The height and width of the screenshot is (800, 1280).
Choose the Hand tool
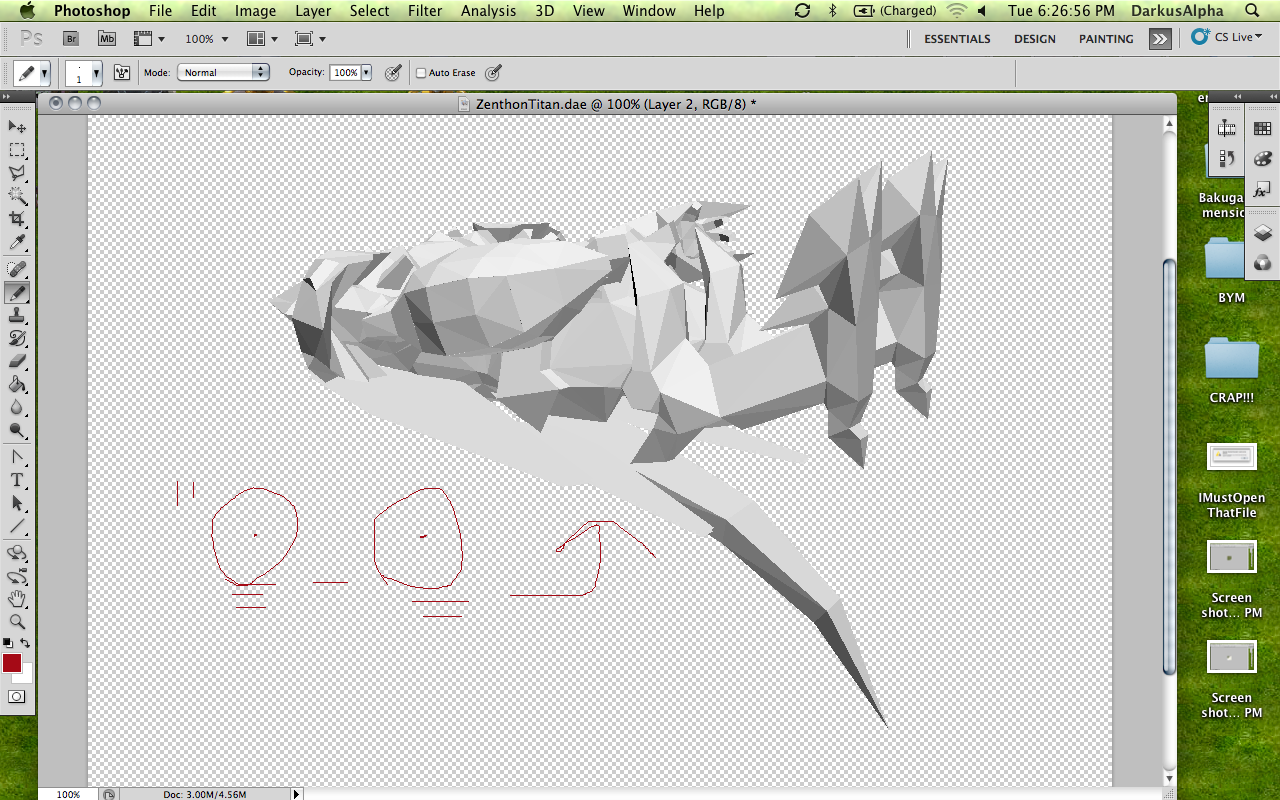(x=17, y=599)
